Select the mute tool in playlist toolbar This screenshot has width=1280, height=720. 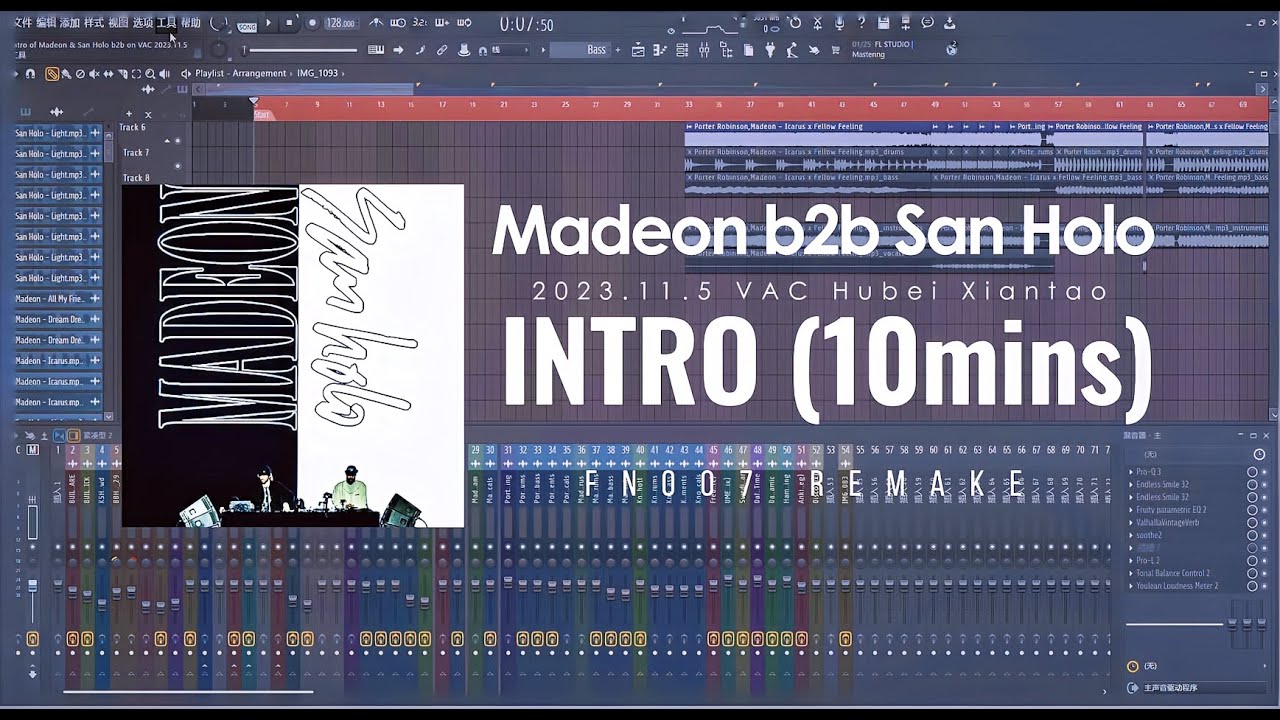click(x=94, y=73)
